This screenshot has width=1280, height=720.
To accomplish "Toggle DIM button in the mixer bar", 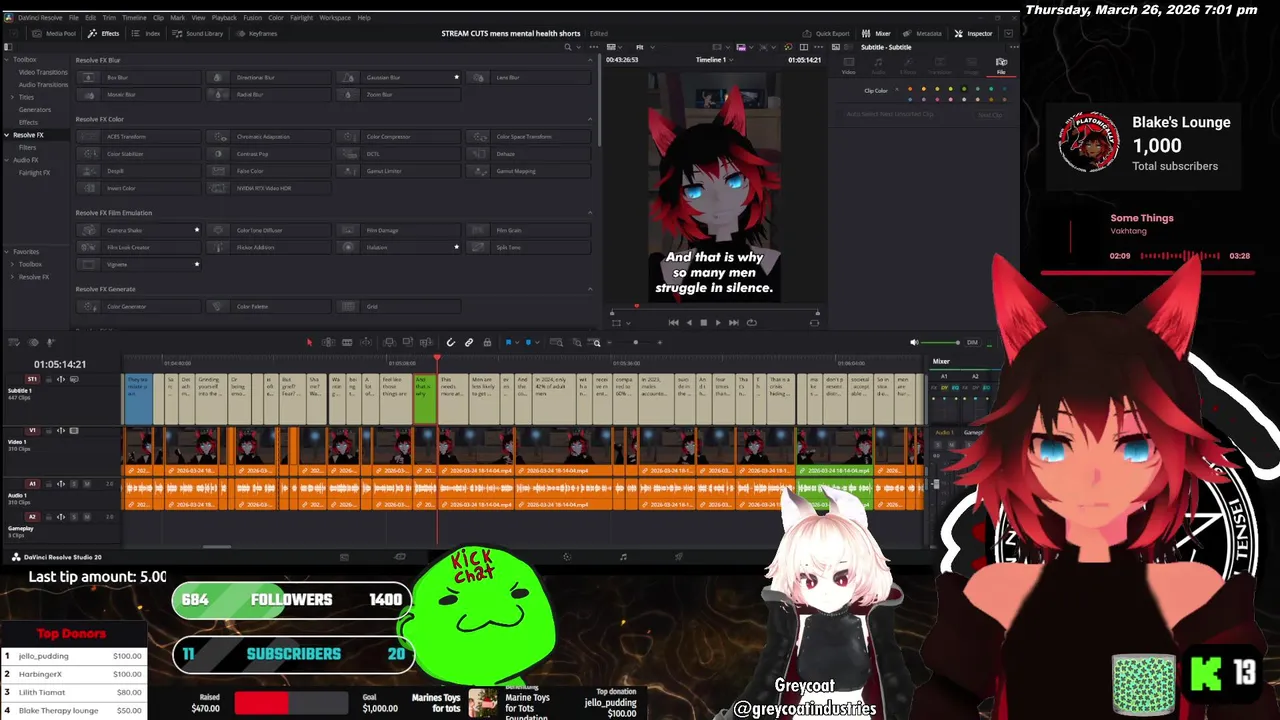I will (x=972, y=342).
